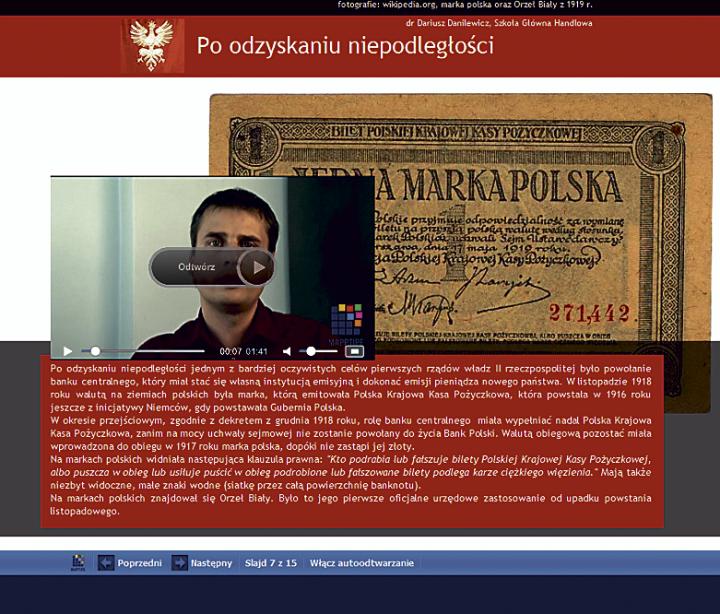This screenshot has height=614, width=720.
Task: Enable Włącz autoodtwarzanie autoplay
Action: (361, 563)
